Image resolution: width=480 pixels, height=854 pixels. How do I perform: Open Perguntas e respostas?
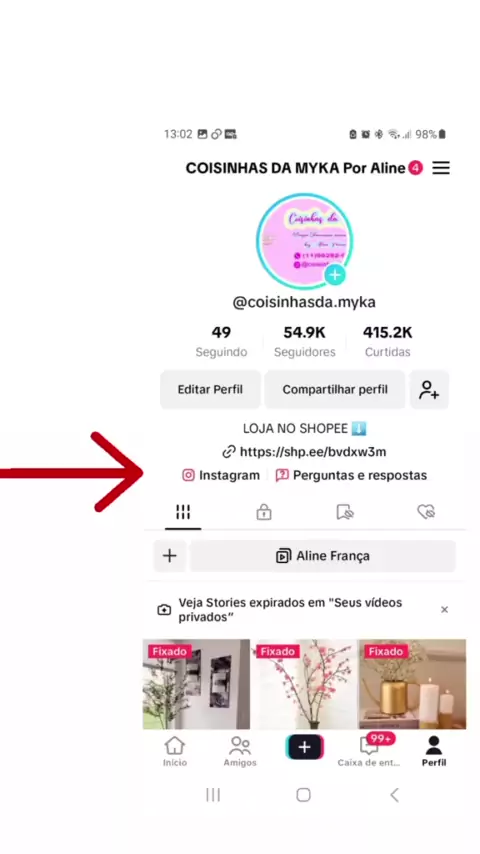pyautogui.click(x=351, y=475)
